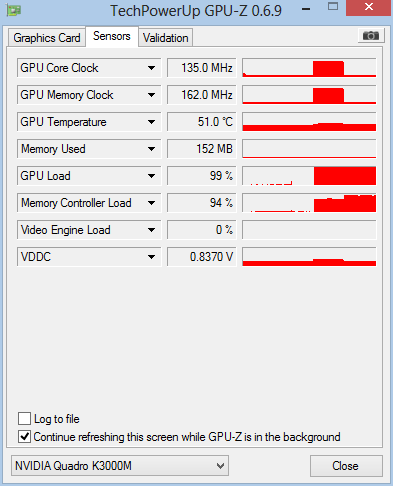Open the VDDC sensor dropdown arrow
Screen dimensions: 393x486
(x=151, y=257)
